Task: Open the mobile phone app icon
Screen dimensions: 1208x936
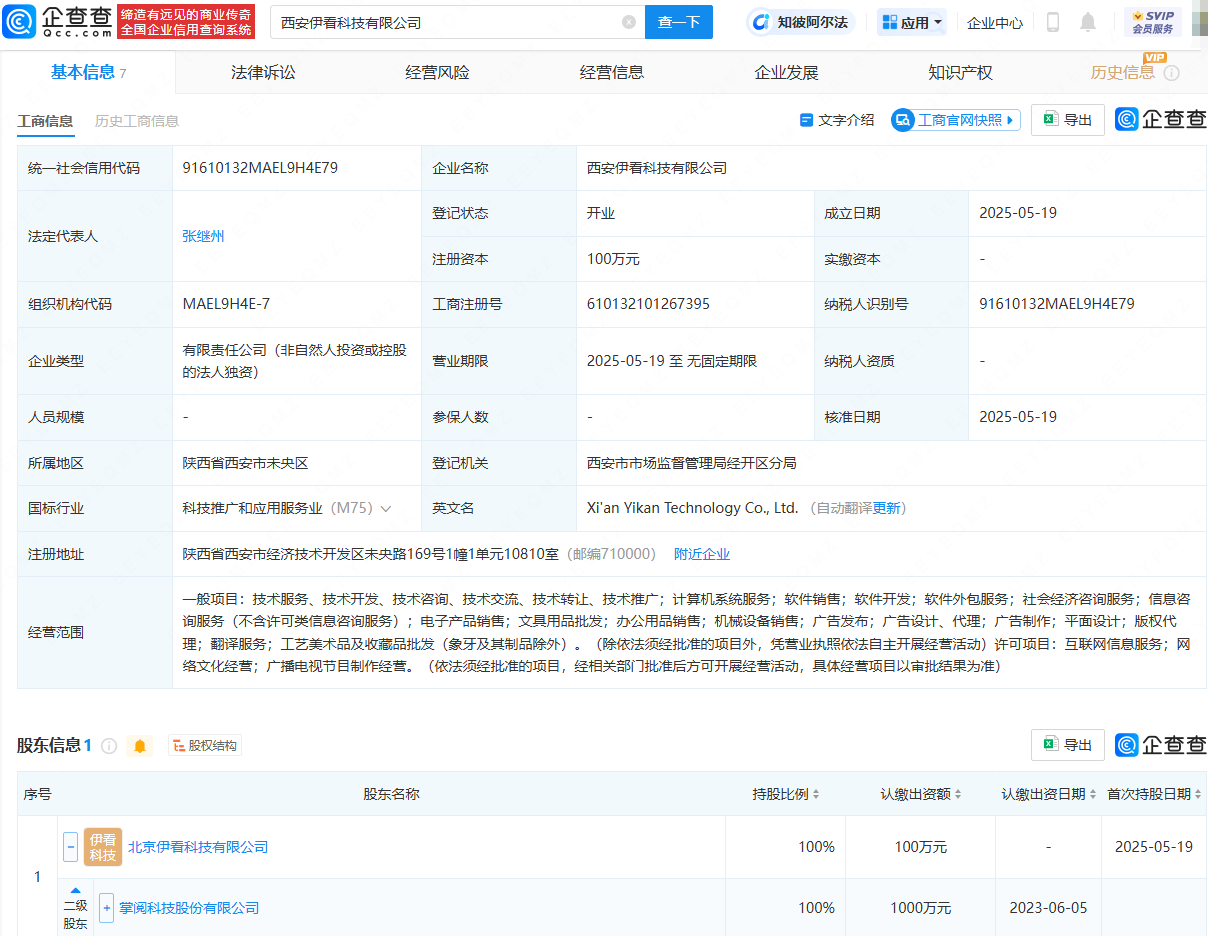Action: [1052, 22]
